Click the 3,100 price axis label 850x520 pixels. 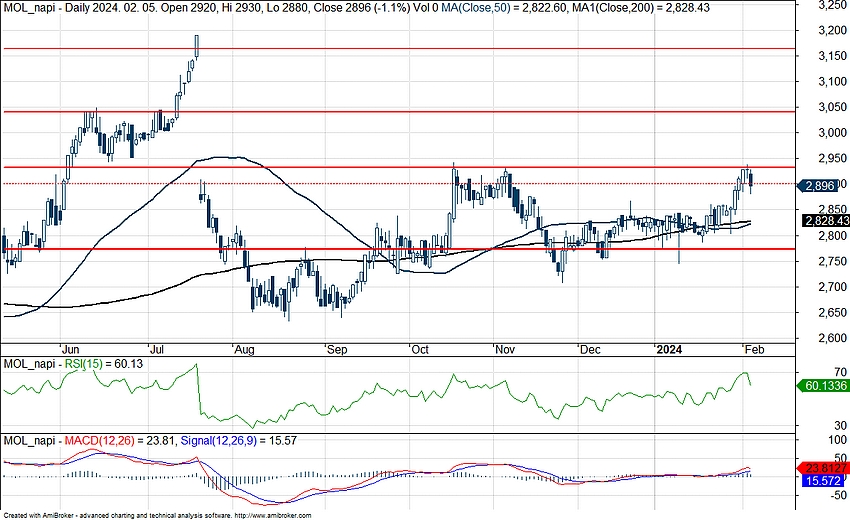pyautogui.click(x=833, y=81)
